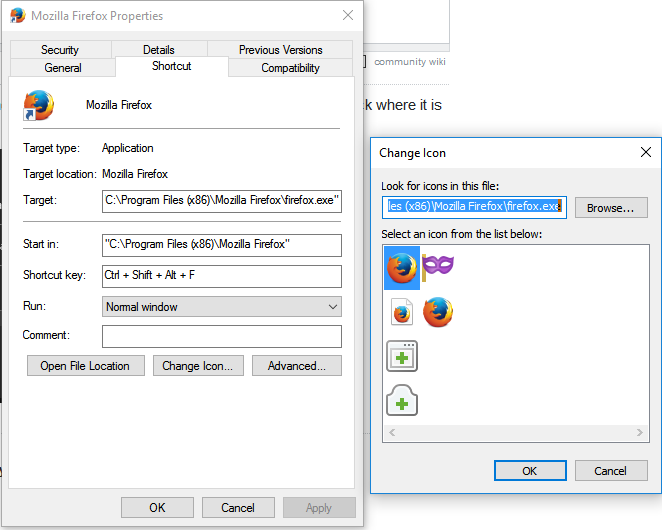Click Browse... in Change Icon dialog

[x=611, y=208]
